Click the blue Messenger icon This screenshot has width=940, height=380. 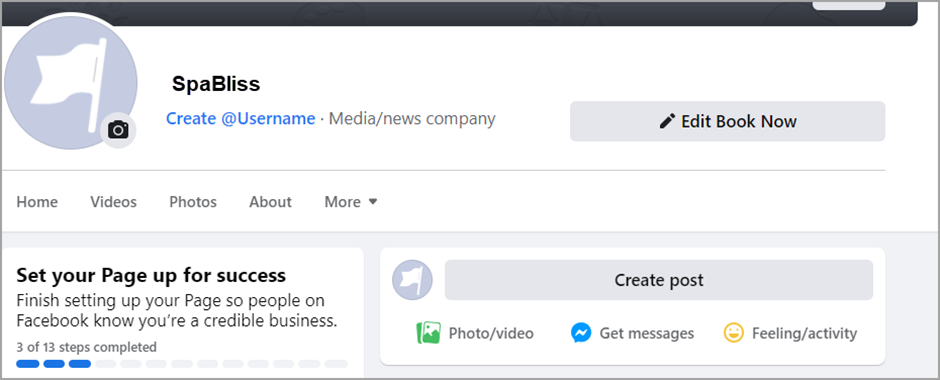(581, 333)
